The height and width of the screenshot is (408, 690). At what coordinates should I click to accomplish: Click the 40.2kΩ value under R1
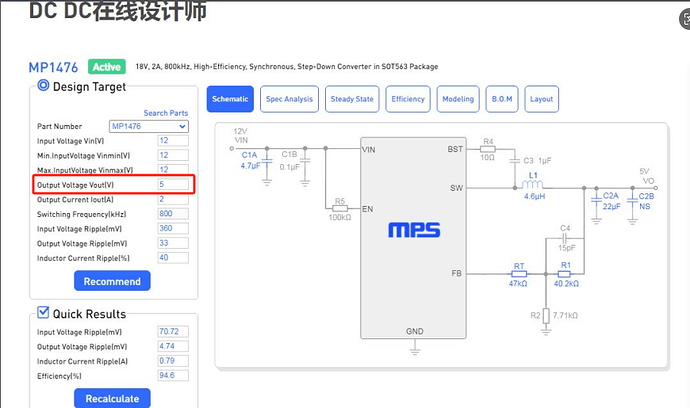[x=566, y=284]
